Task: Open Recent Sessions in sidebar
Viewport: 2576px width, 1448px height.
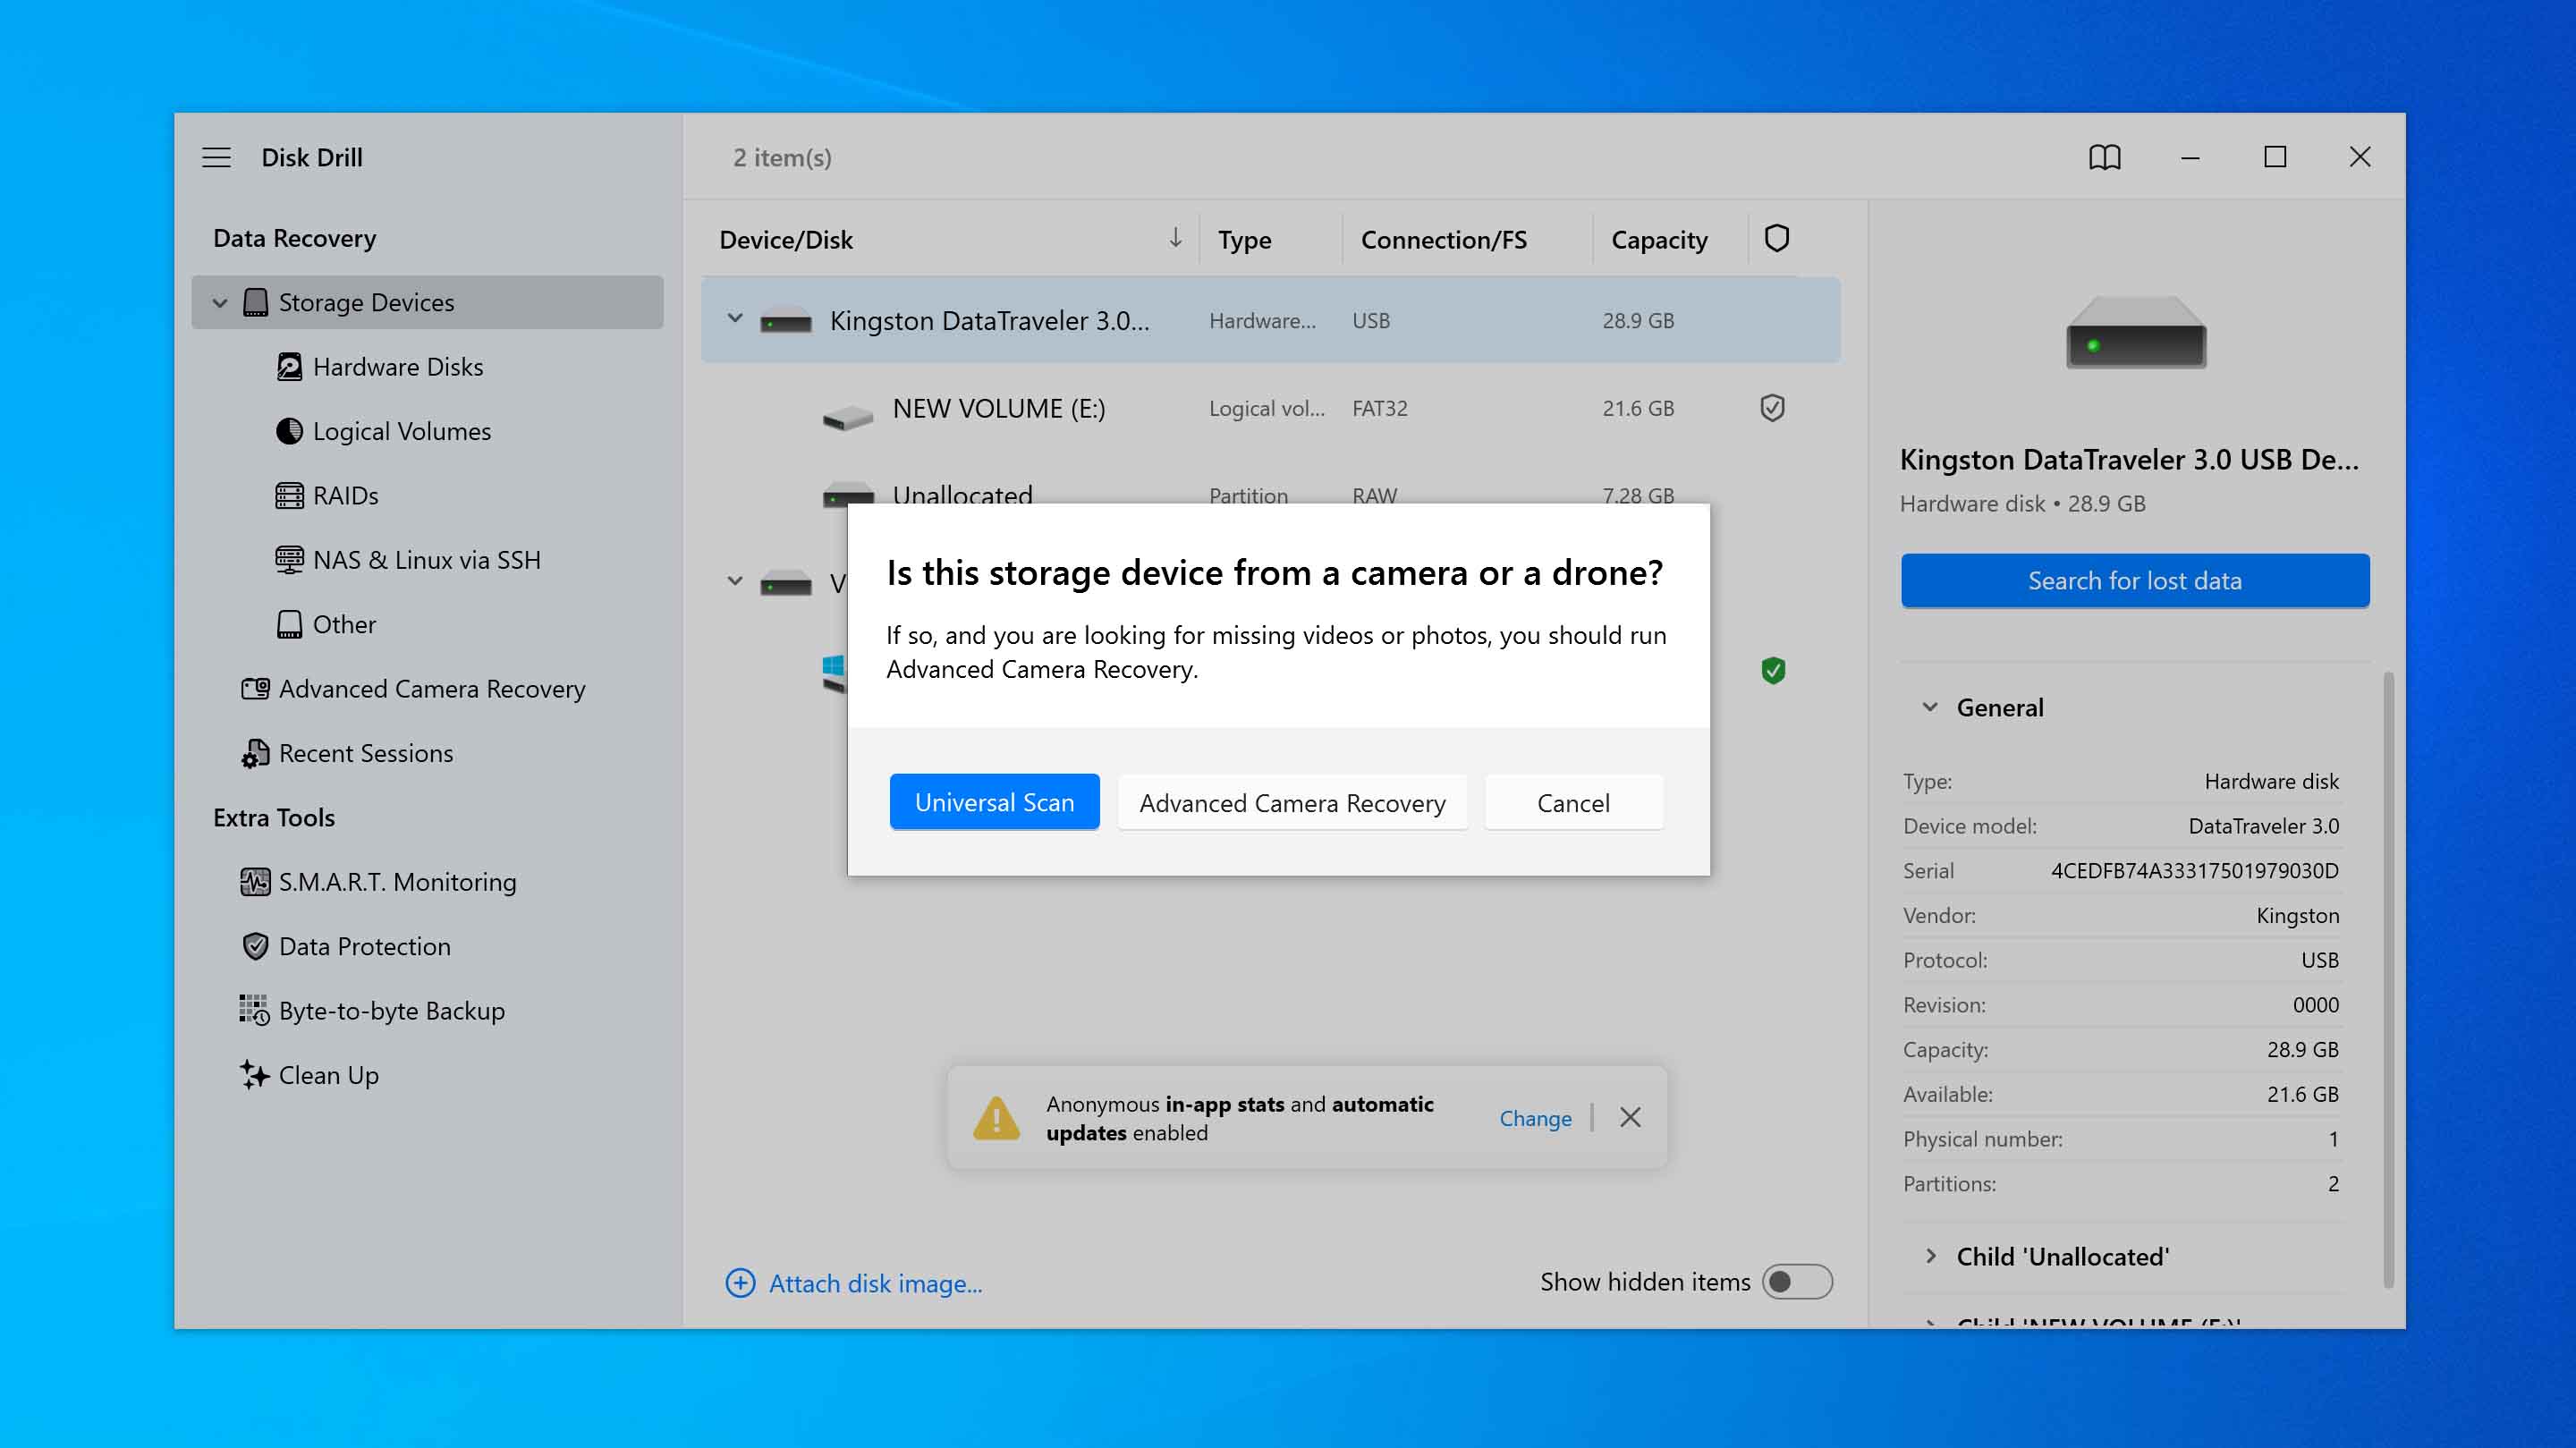Action: point(365,753)
